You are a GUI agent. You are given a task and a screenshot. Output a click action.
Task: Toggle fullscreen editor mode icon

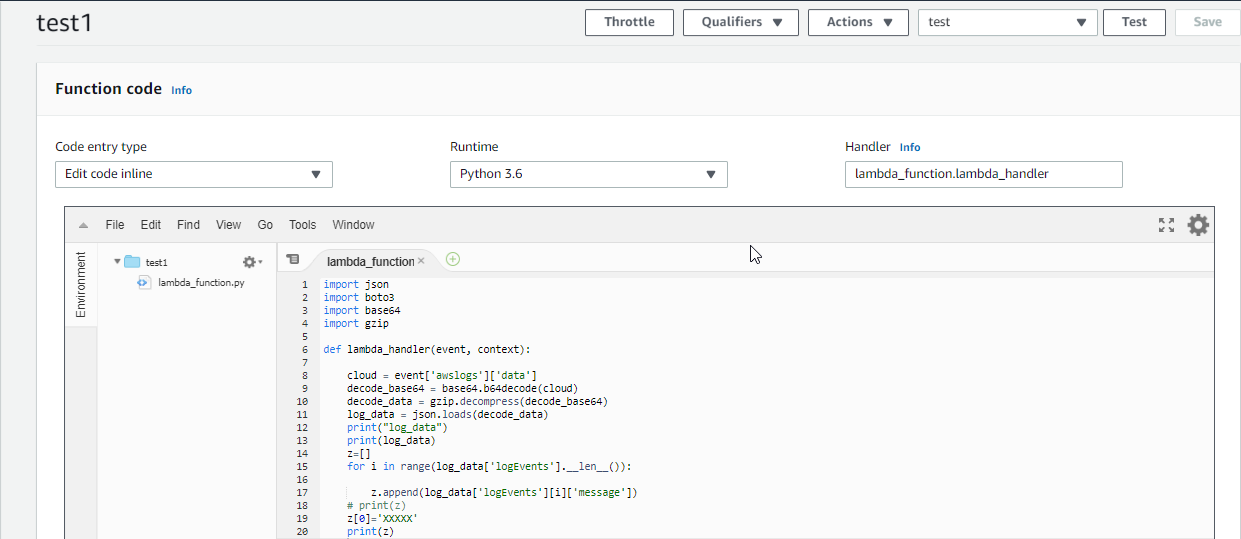pyautogui.click(x=1166, y=225)
